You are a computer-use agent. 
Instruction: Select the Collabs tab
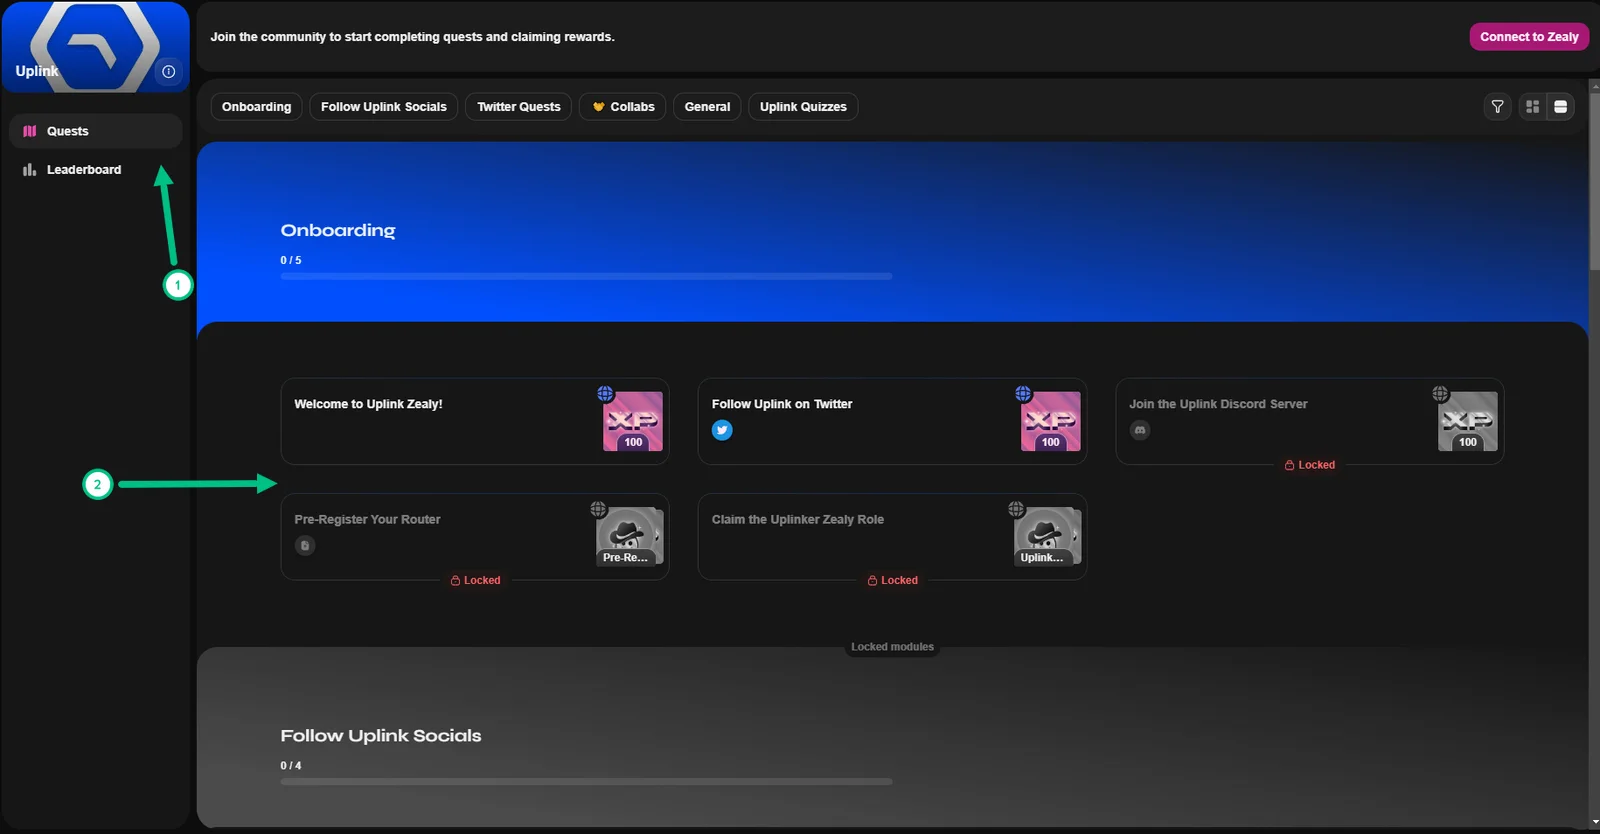623,107
